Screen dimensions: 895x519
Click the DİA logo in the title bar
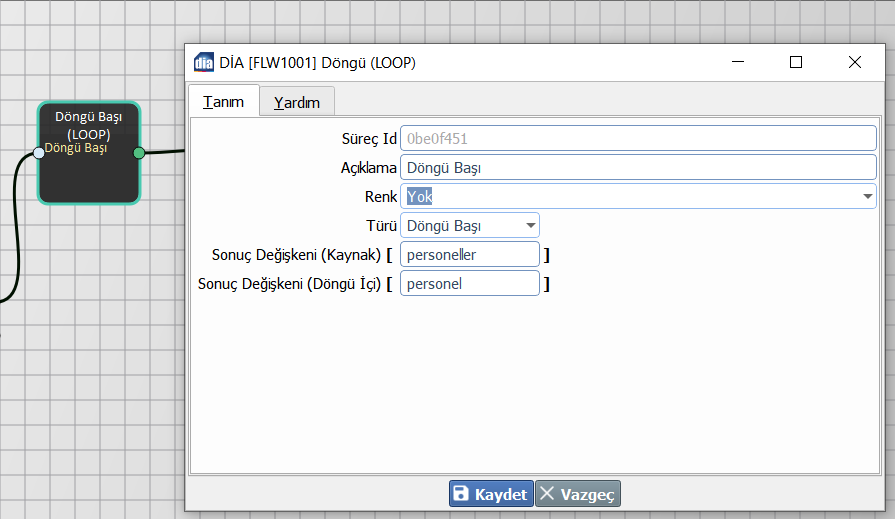[203, 63]
